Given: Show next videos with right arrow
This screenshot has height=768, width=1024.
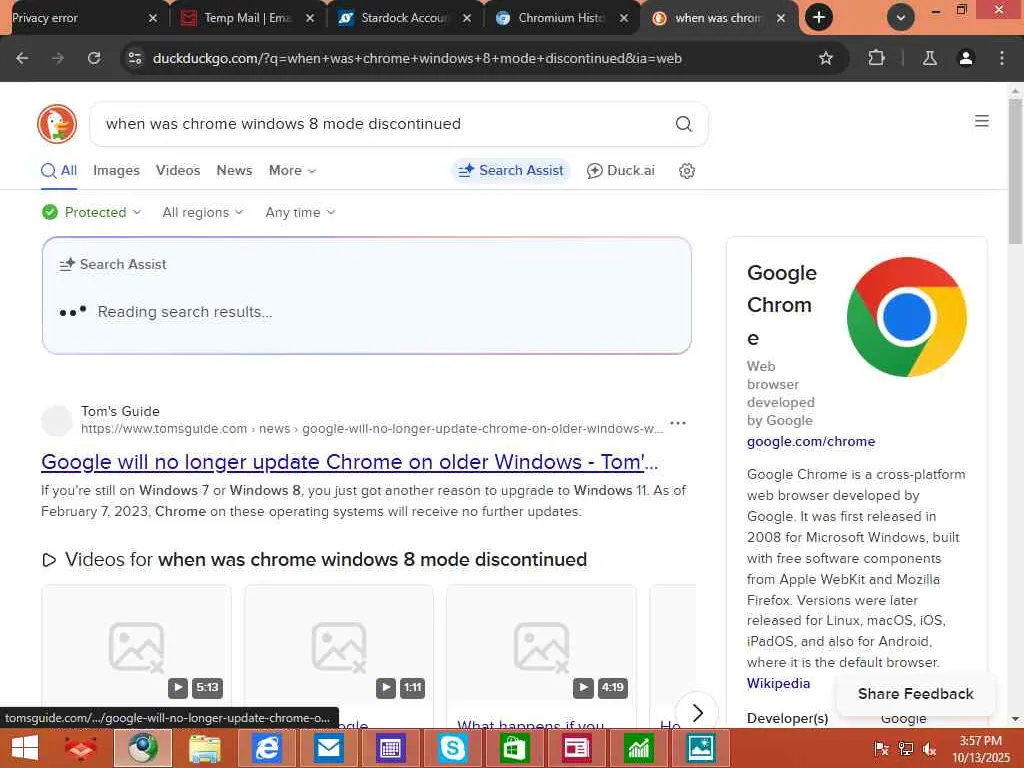Looking at the screenshot, I should click(696, 712).
